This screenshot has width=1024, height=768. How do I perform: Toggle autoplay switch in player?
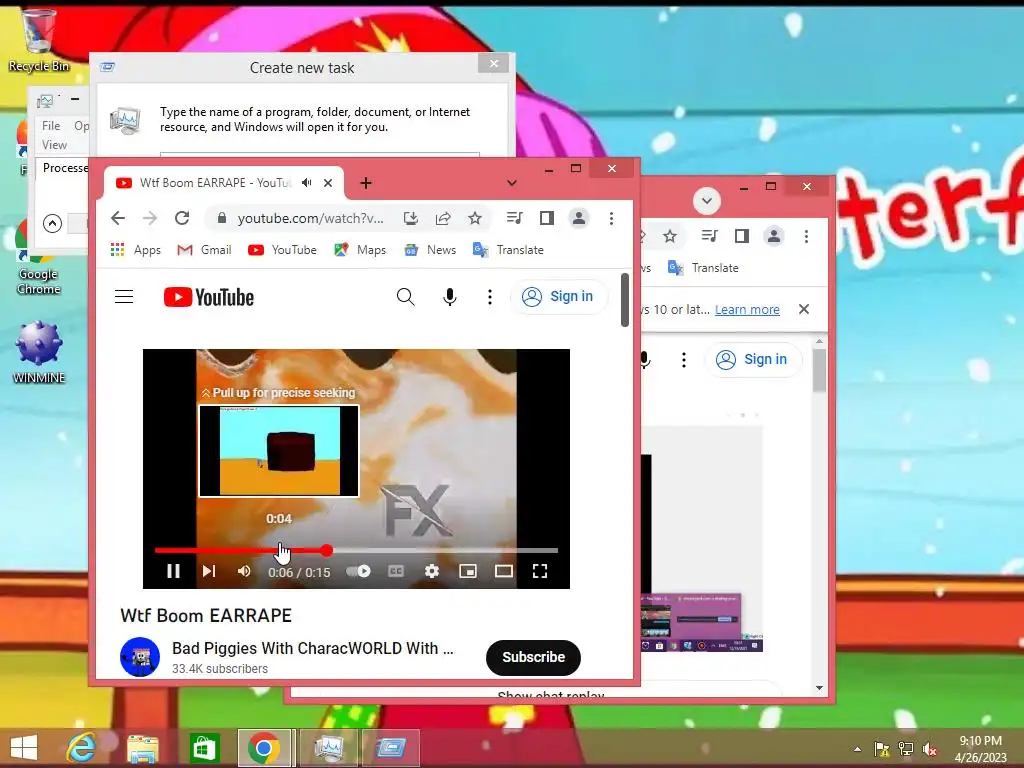click(359, 571)
